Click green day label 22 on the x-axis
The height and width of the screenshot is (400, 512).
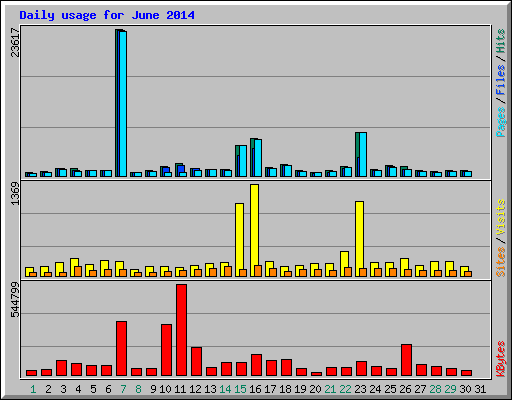[x=345, y=389]
